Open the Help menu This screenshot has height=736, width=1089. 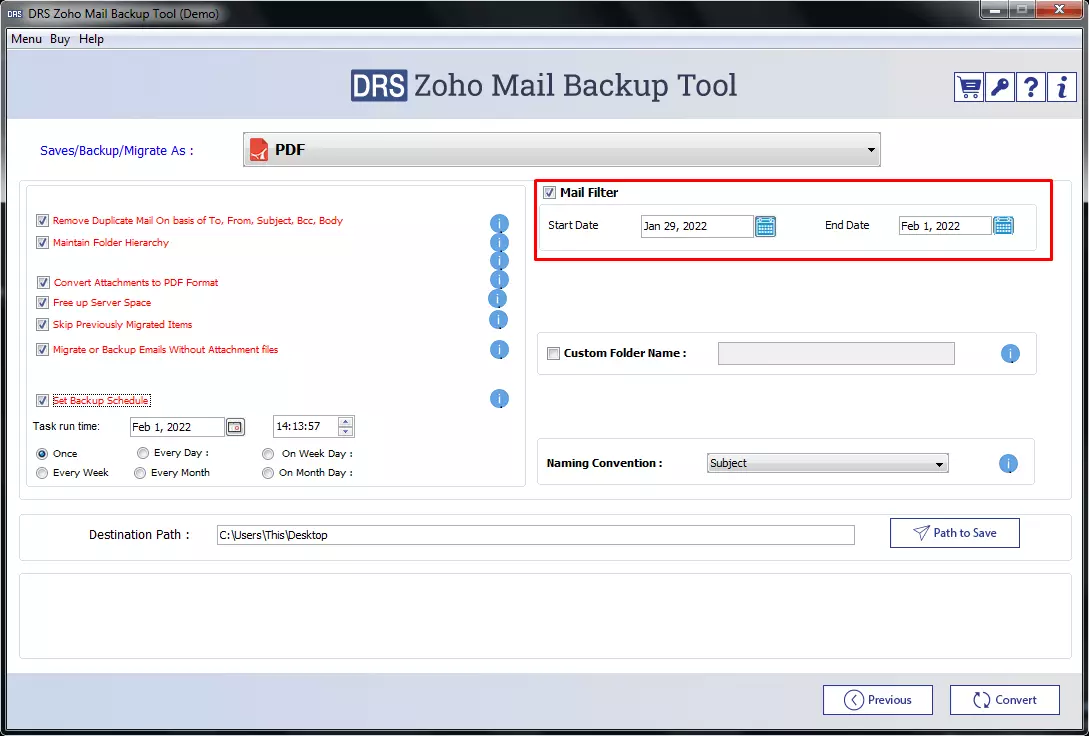pyautogui.click(x=91, y=40)
